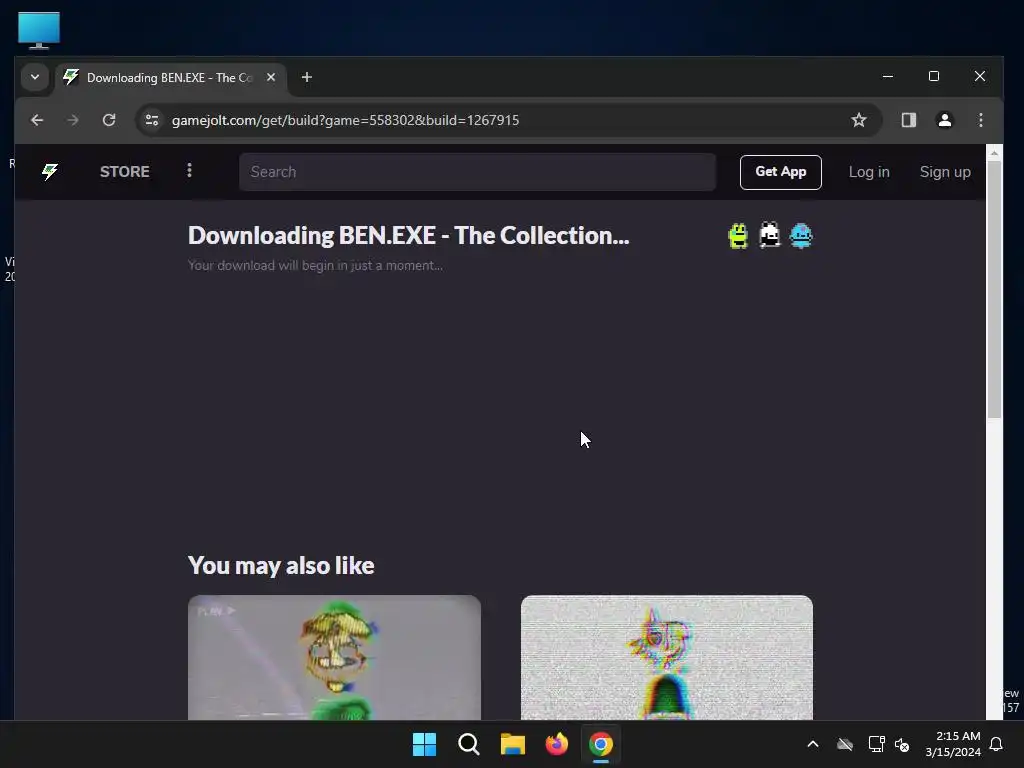Click the green frog pixel character
The height and width of the screenshot is (768, 1024).
point(738,236)
